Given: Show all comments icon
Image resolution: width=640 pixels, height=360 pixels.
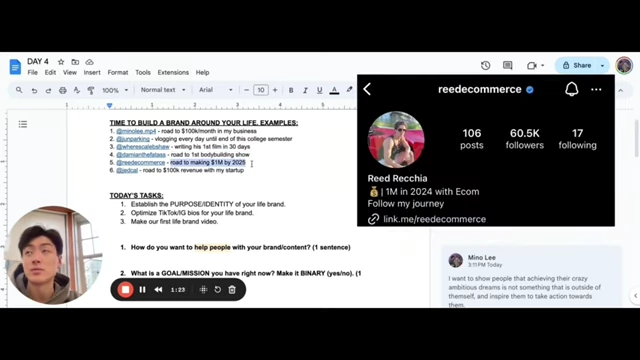Looking at the screenshot, I should tap(507, 65).
